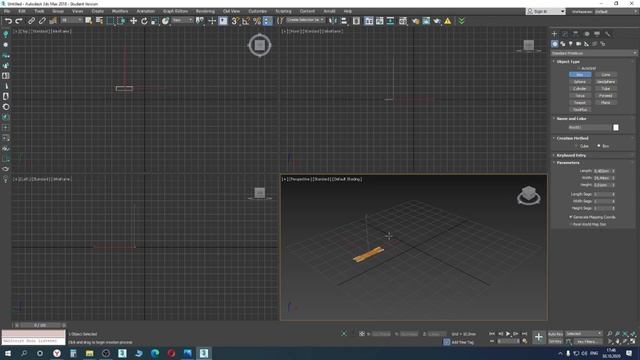Viewport: 640px width, 360px height.
Task: Select the Select and Link tool
Action: coord(31,21)
